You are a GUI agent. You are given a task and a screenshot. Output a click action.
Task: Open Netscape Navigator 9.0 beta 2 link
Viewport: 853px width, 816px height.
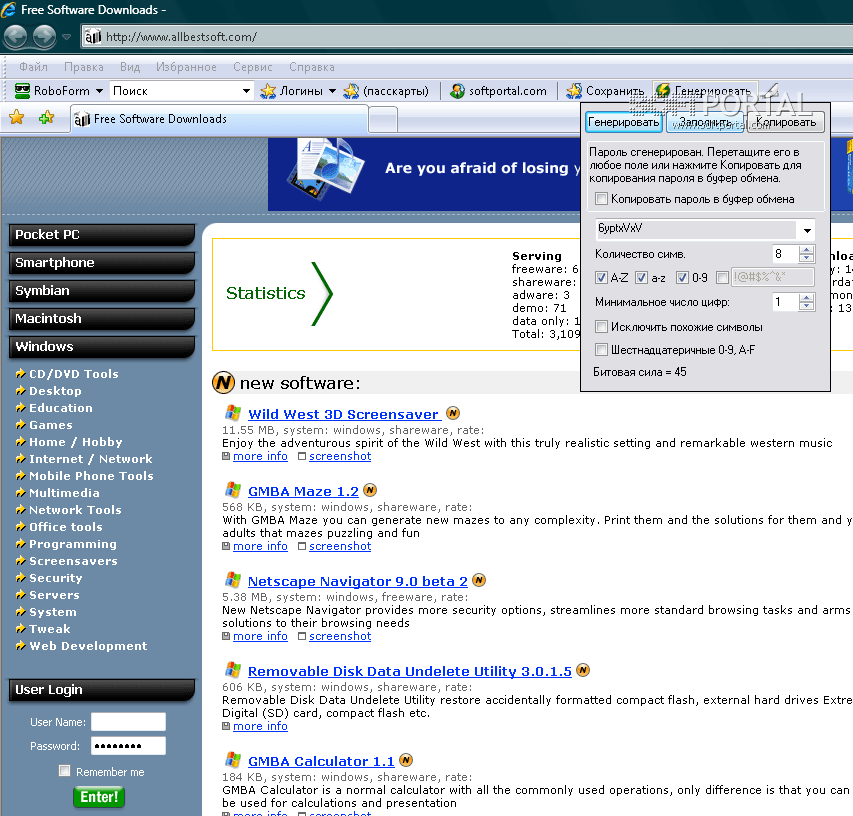(x=357, y=581)
